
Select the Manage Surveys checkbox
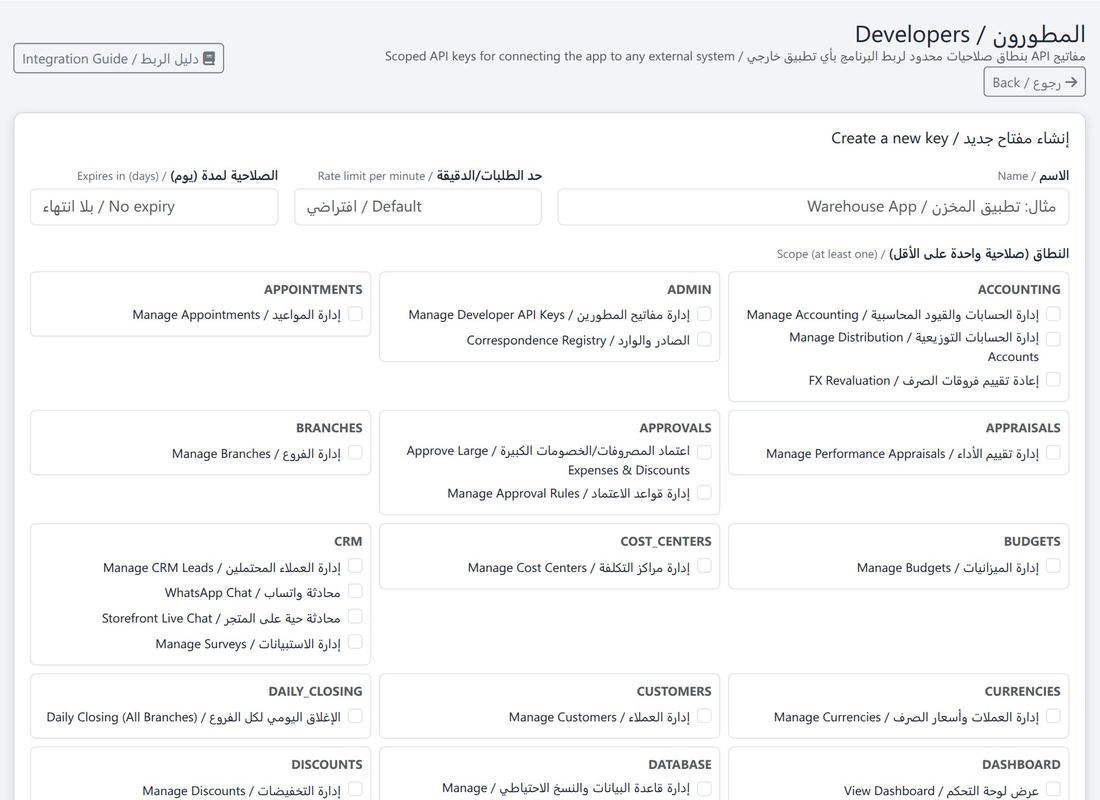356,642
